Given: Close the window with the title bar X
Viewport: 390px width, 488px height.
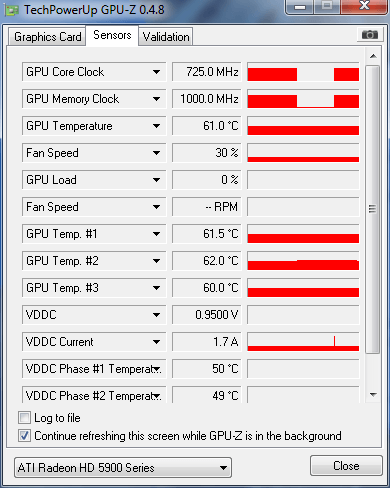Looking at the screenshot, I should point(364,6).
